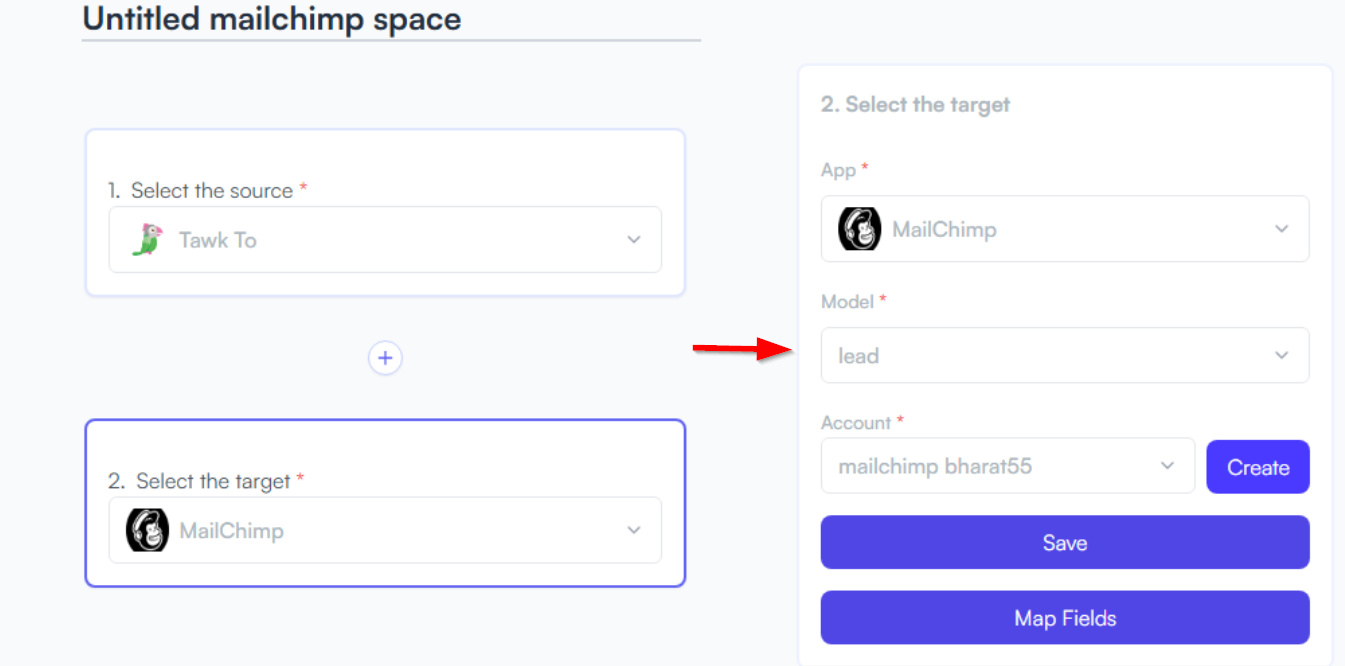Click the MailChimp logo in App field
1345x666 pixels.
point(859,229)
